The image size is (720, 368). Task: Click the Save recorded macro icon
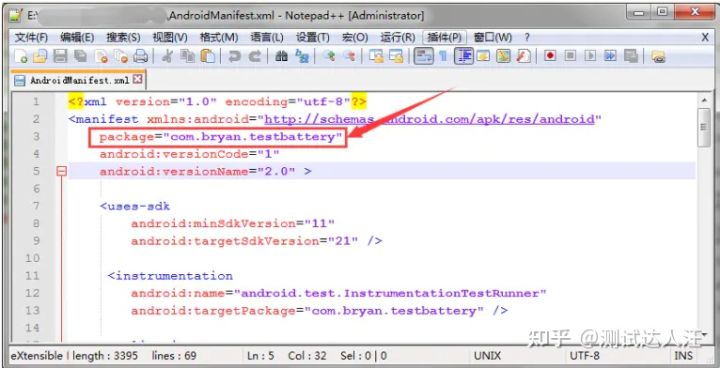[631, 56]
